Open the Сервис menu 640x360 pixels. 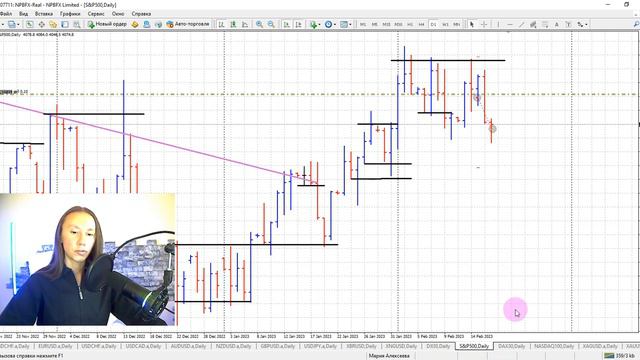96,13
